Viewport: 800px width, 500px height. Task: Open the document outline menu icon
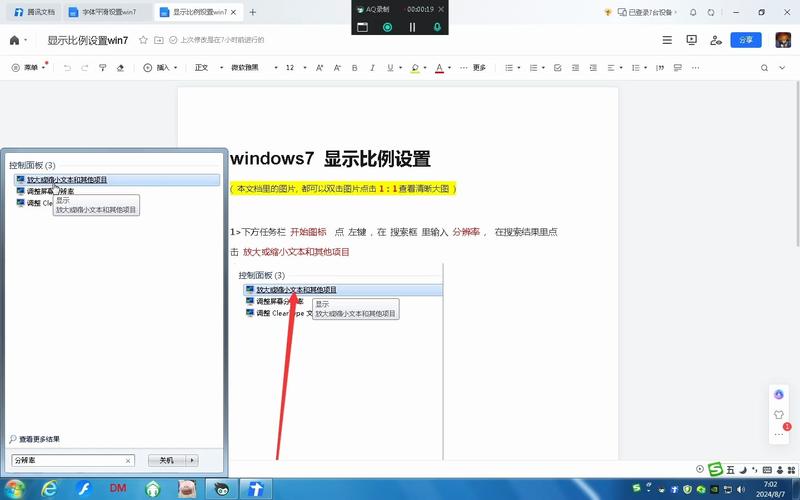(667, 40)
